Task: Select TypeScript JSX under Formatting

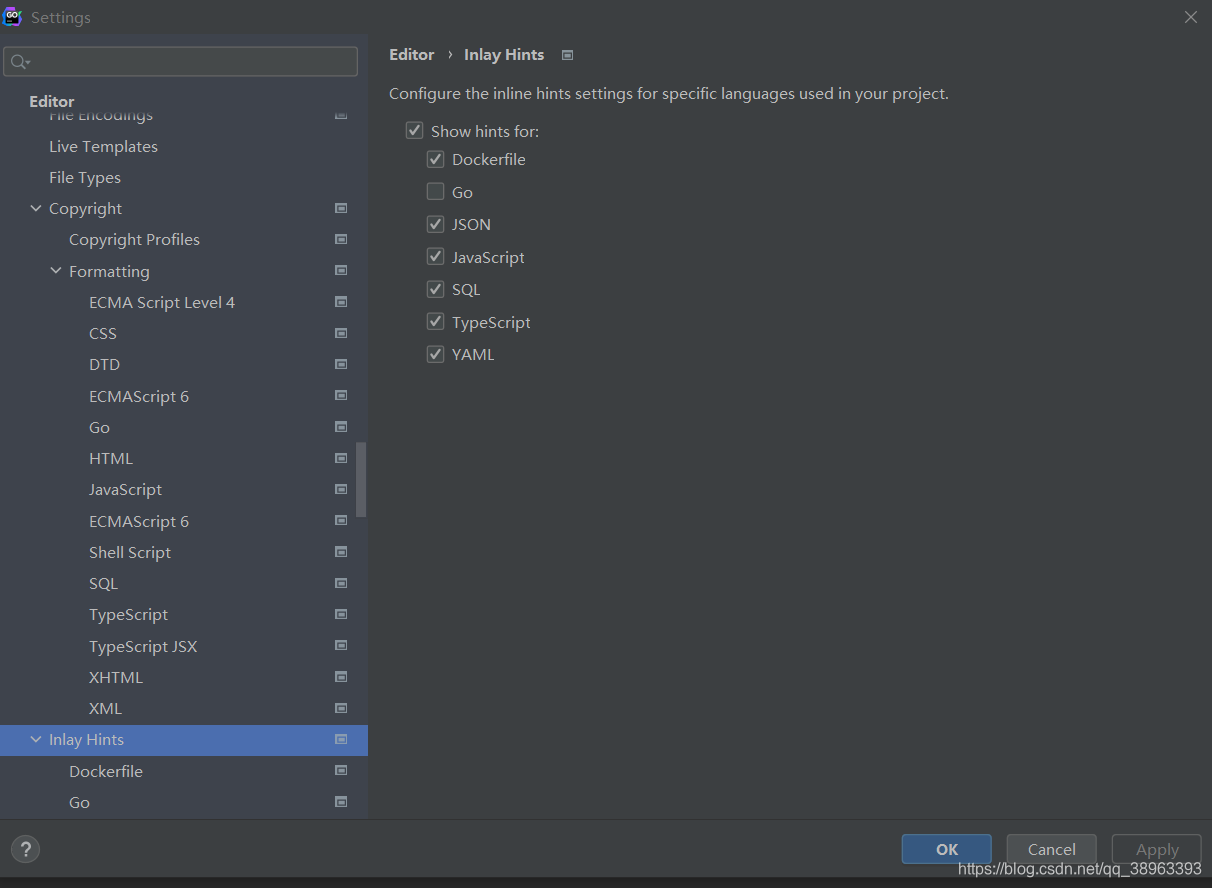Action: click(143, 646)
